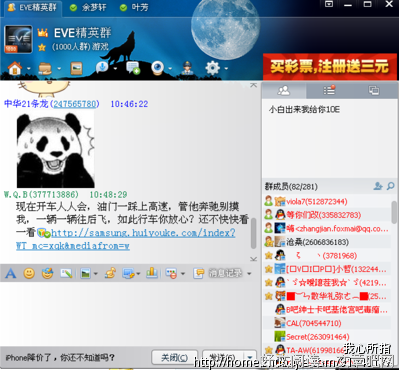Click the QQ number 247565780 link
The height and width of the screenshot is (370, 399).
click(75, 104)
